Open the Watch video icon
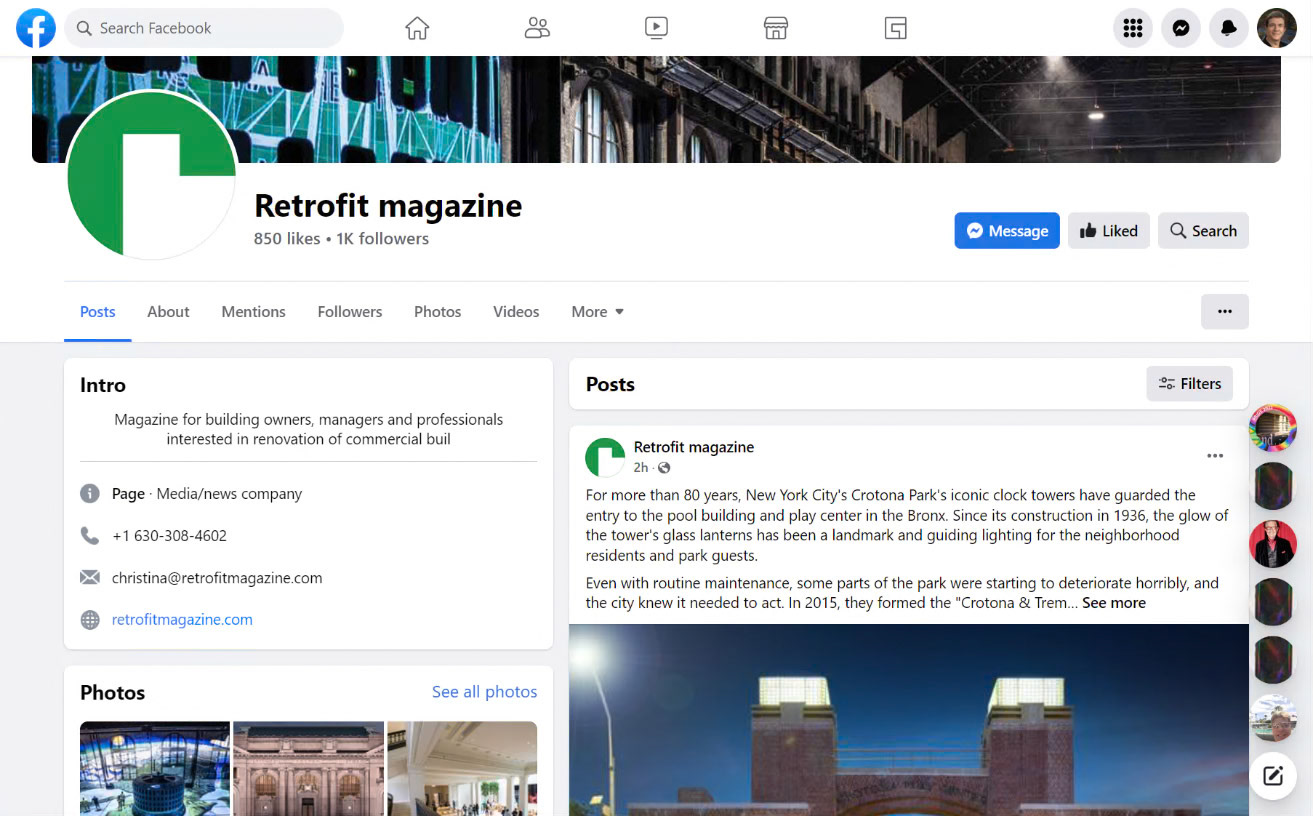This screenshot has height=816, width=1313. click(656, 28)
